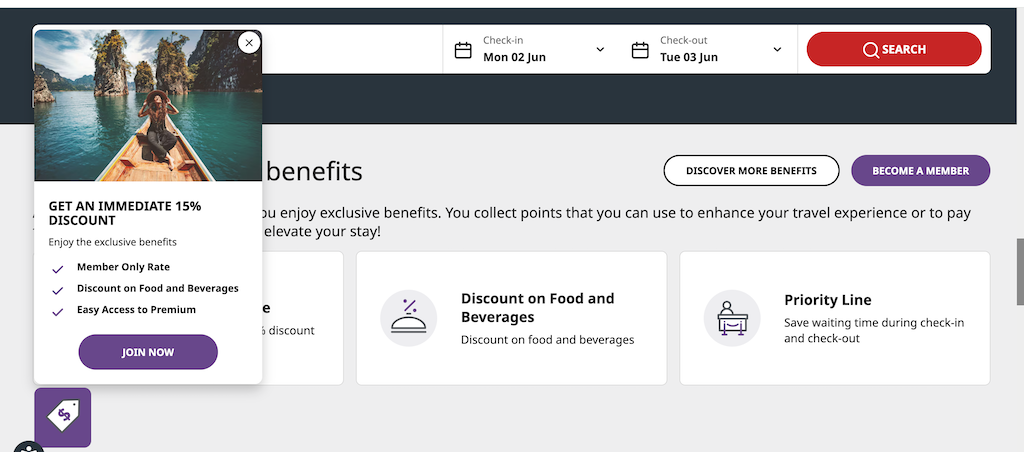
Task: Select Discount on Food and Beverages card
Action: [x=511, y=318]
